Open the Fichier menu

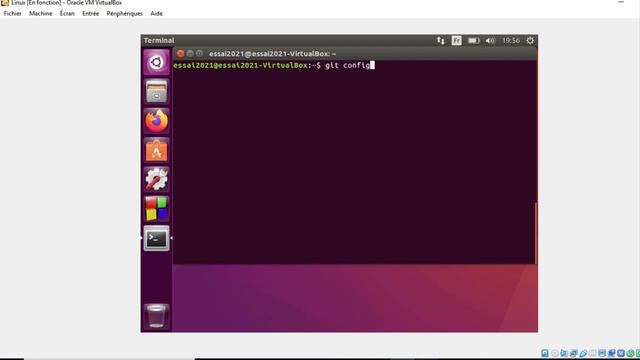pyautogui.click(x=13, y=13)
